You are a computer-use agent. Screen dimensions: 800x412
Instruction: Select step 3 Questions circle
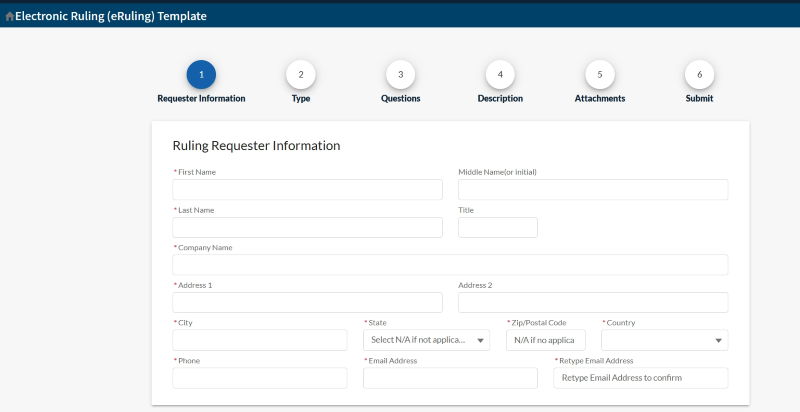(x=400, y=75)
